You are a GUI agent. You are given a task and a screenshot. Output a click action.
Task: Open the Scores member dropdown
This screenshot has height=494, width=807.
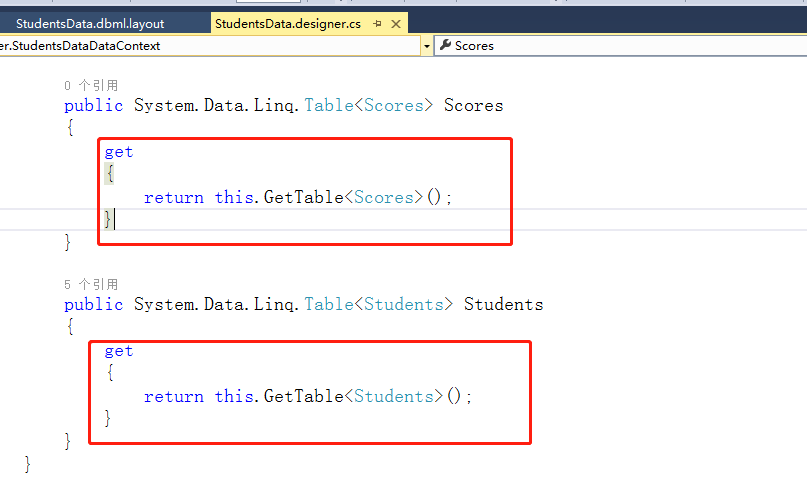click(621, 46)
